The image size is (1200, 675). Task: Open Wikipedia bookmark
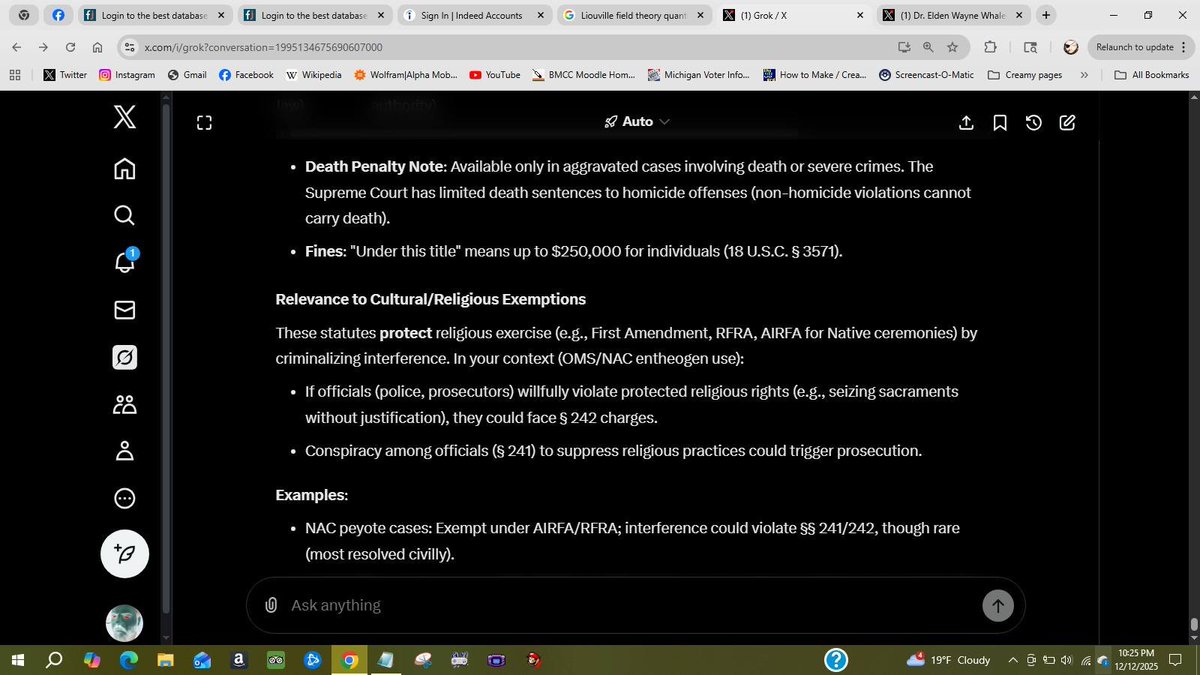pos(313,75)
